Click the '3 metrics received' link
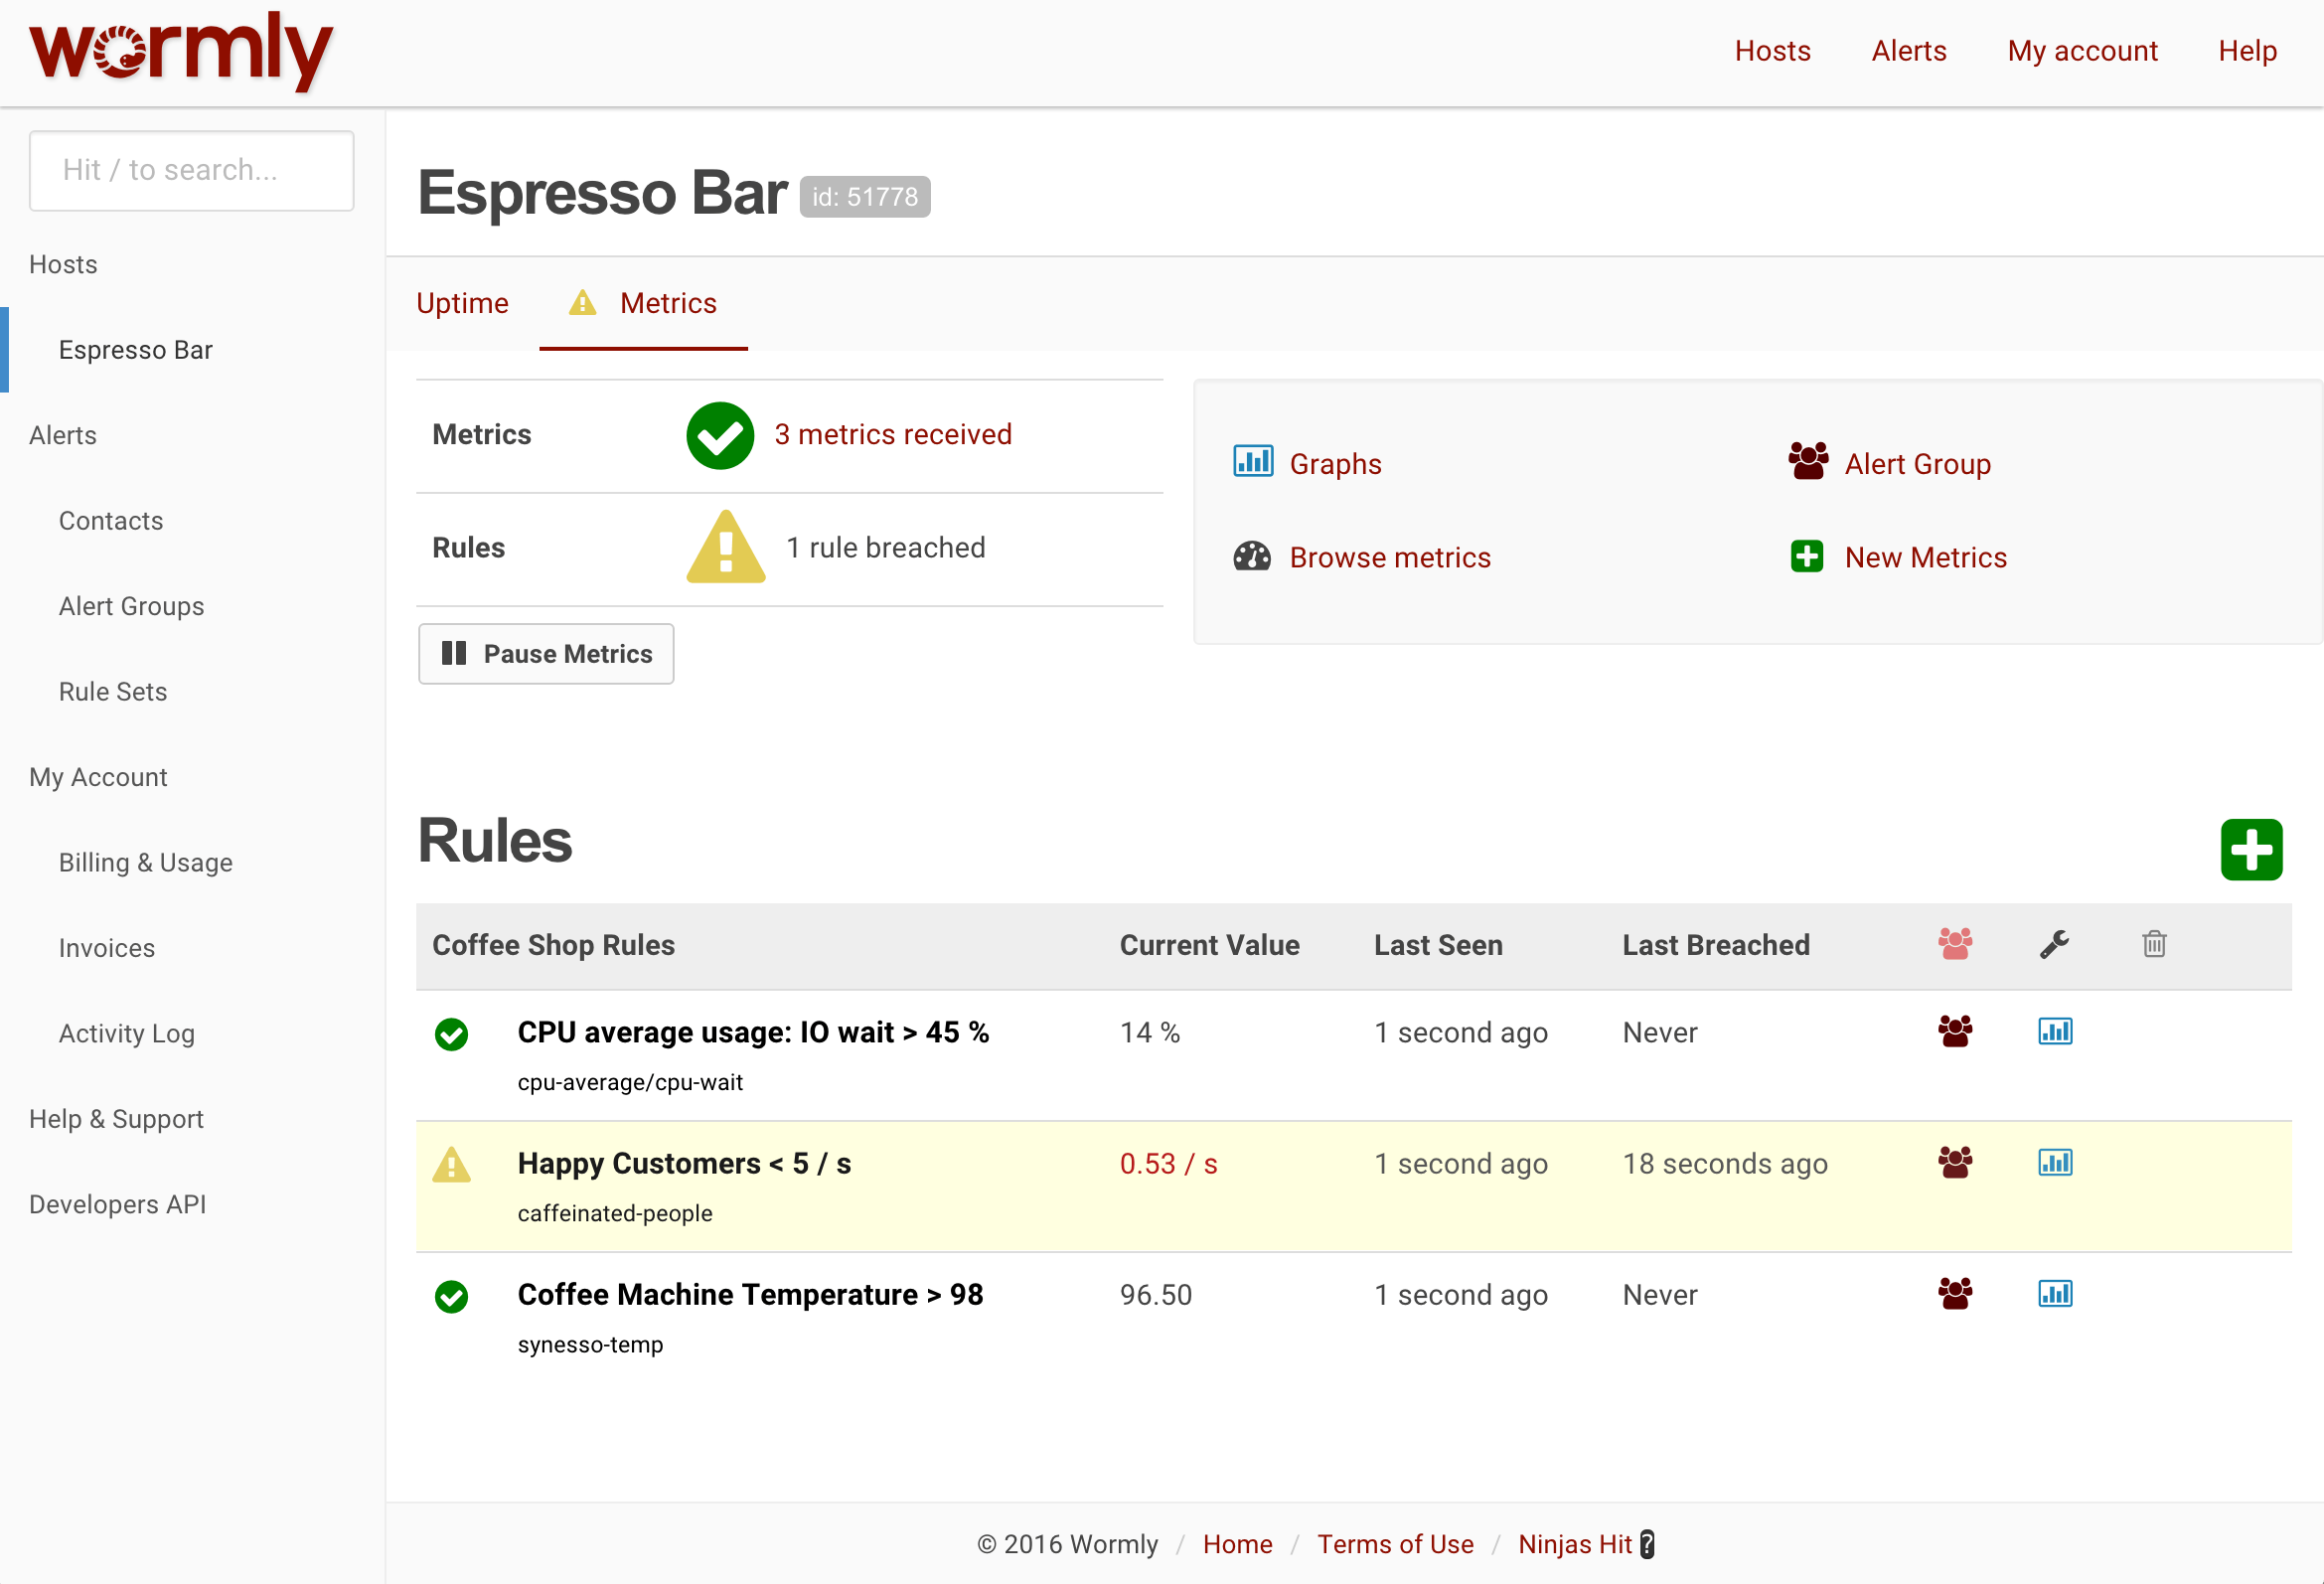Viewport: 2324px width, 1584px height. (x=892, y=434)
